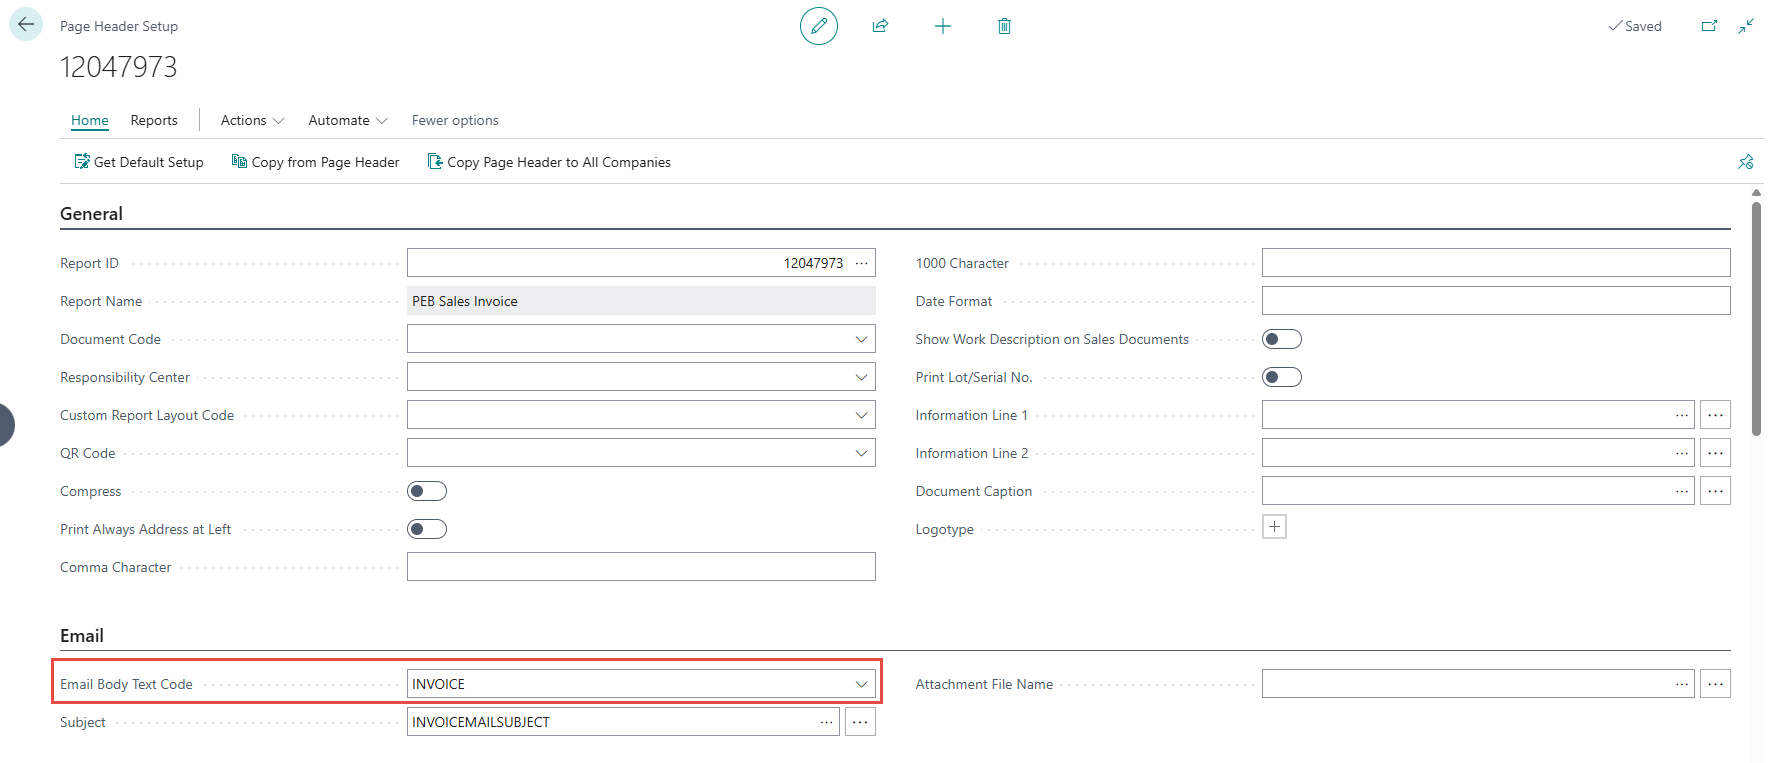Click the vertical scrollbar thumb
The height and width of the screenshot is (763, 1791).
click(1756, 318)
